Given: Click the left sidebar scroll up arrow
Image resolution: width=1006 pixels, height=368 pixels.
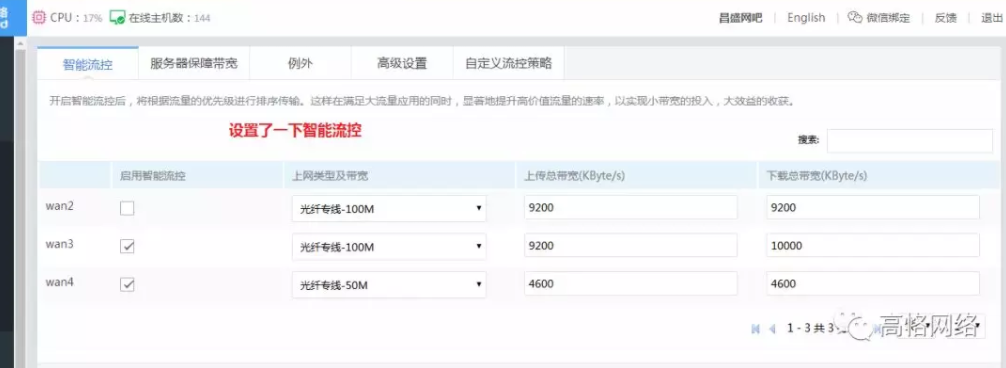Looking at the screenshot, I should pos(20,44).
